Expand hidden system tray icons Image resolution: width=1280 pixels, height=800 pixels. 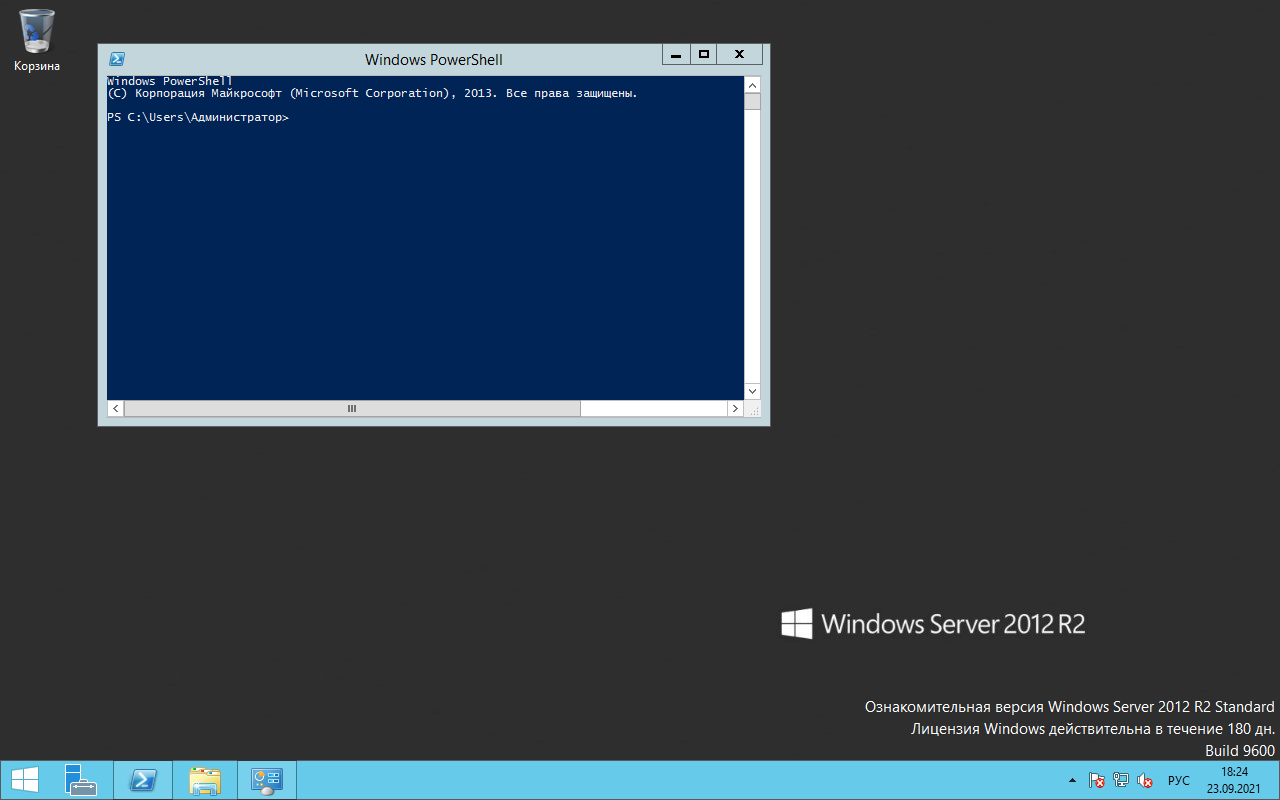[x=1071, y=780]
